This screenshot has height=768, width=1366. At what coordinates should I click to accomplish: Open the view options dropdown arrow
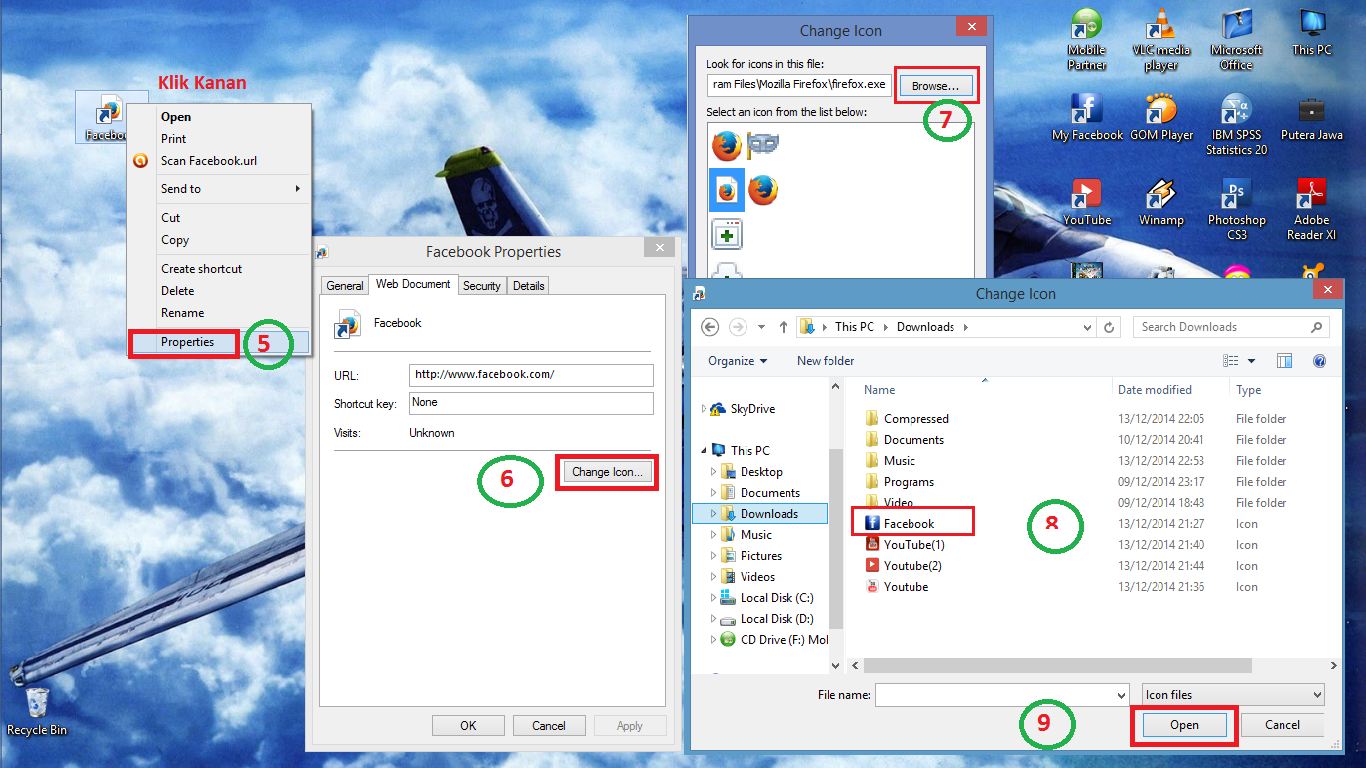(x=1251, y=361)
